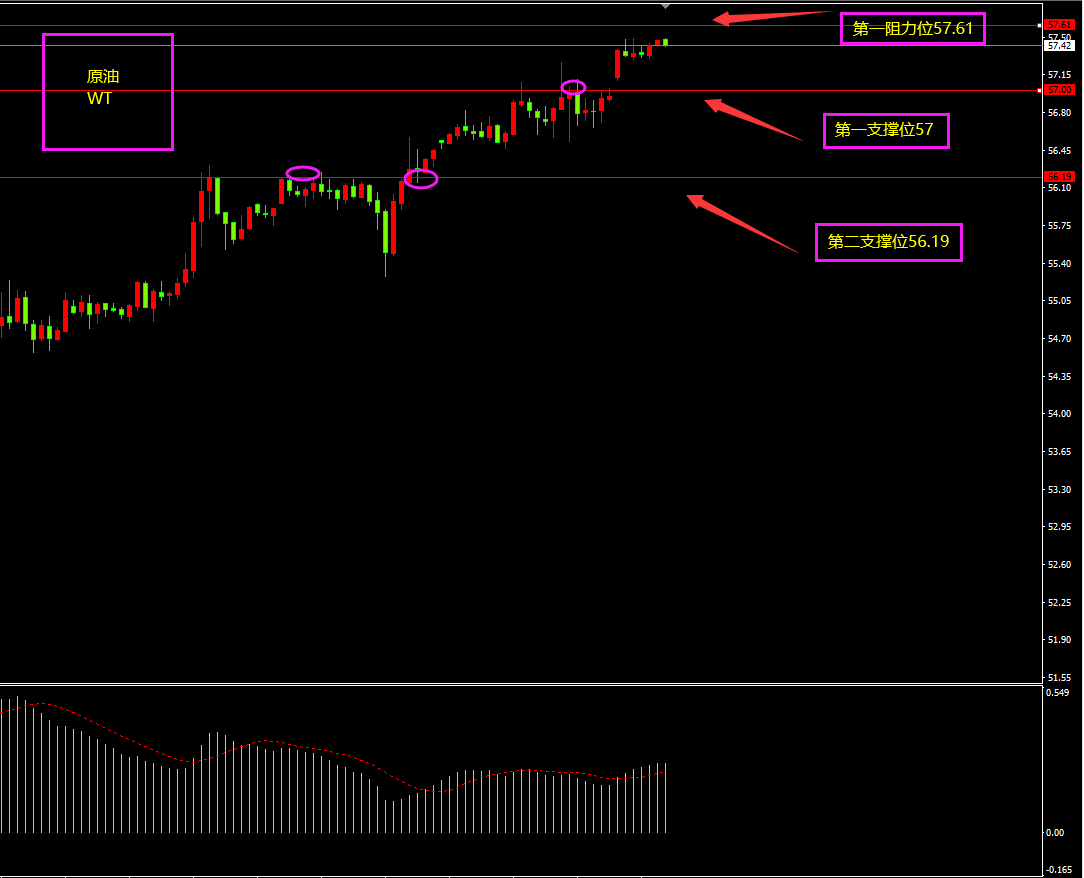
Task: Select the red arrow pointing to 57.61 line
Action: tap(770, 16)
